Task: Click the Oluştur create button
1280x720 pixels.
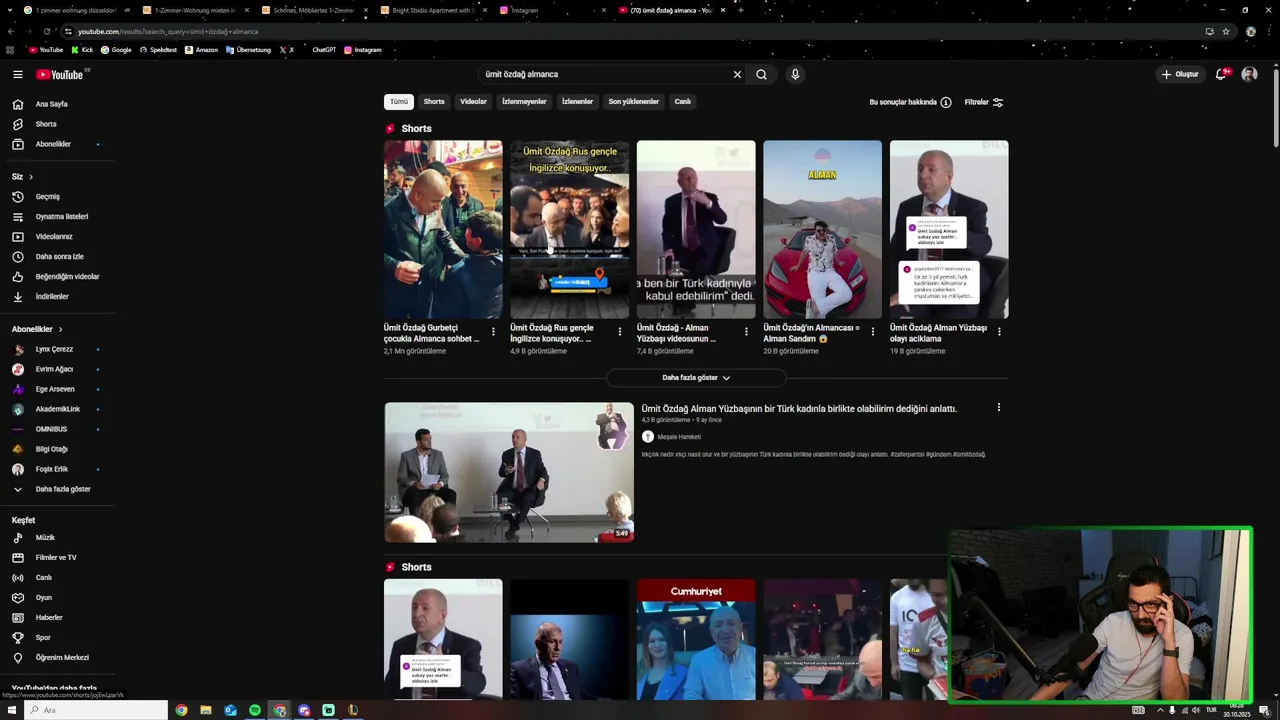Action: [1180, 74]
